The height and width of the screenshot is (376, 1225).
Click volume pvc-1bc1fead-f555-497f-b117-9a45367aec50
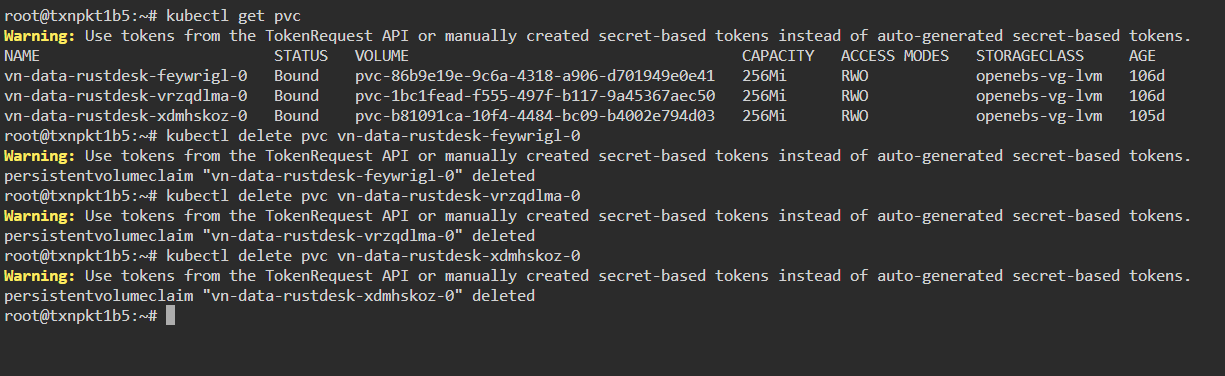click(x=535, y=95)
